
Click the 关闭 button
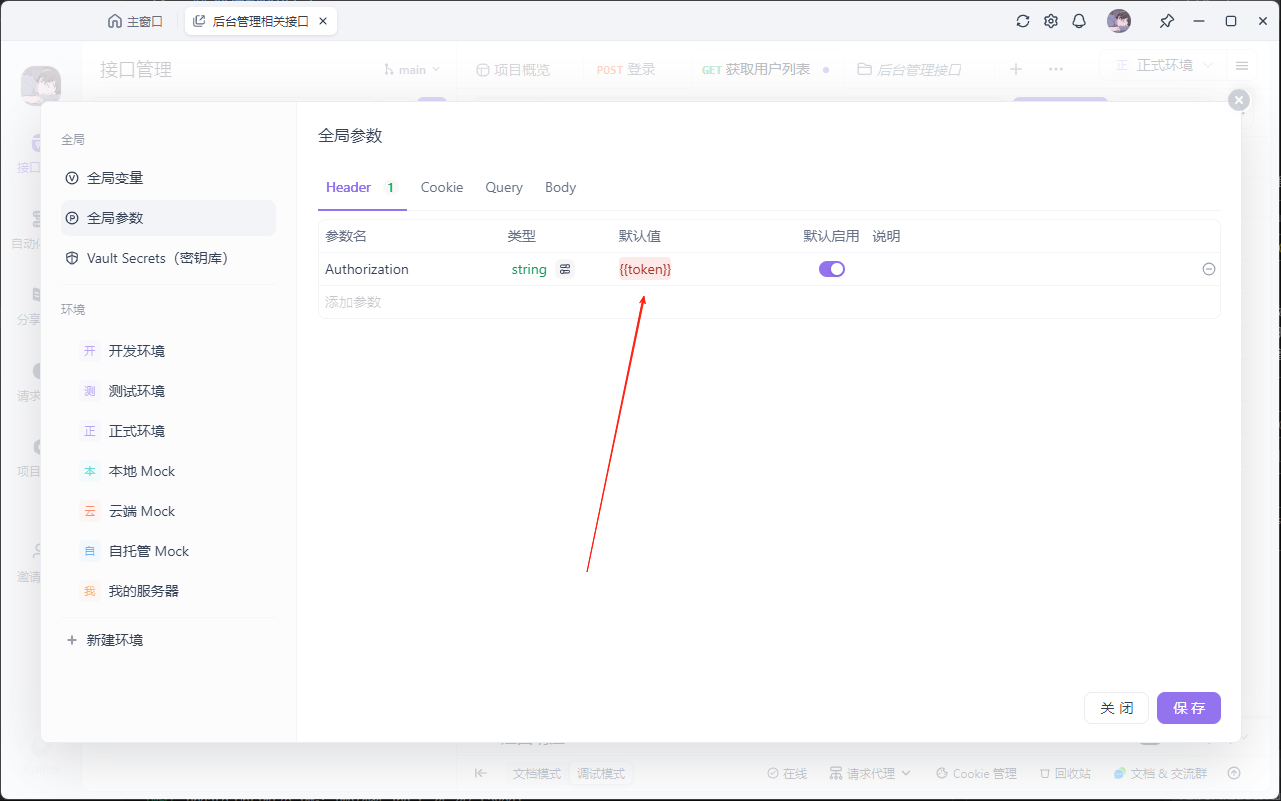point(1116,708)
